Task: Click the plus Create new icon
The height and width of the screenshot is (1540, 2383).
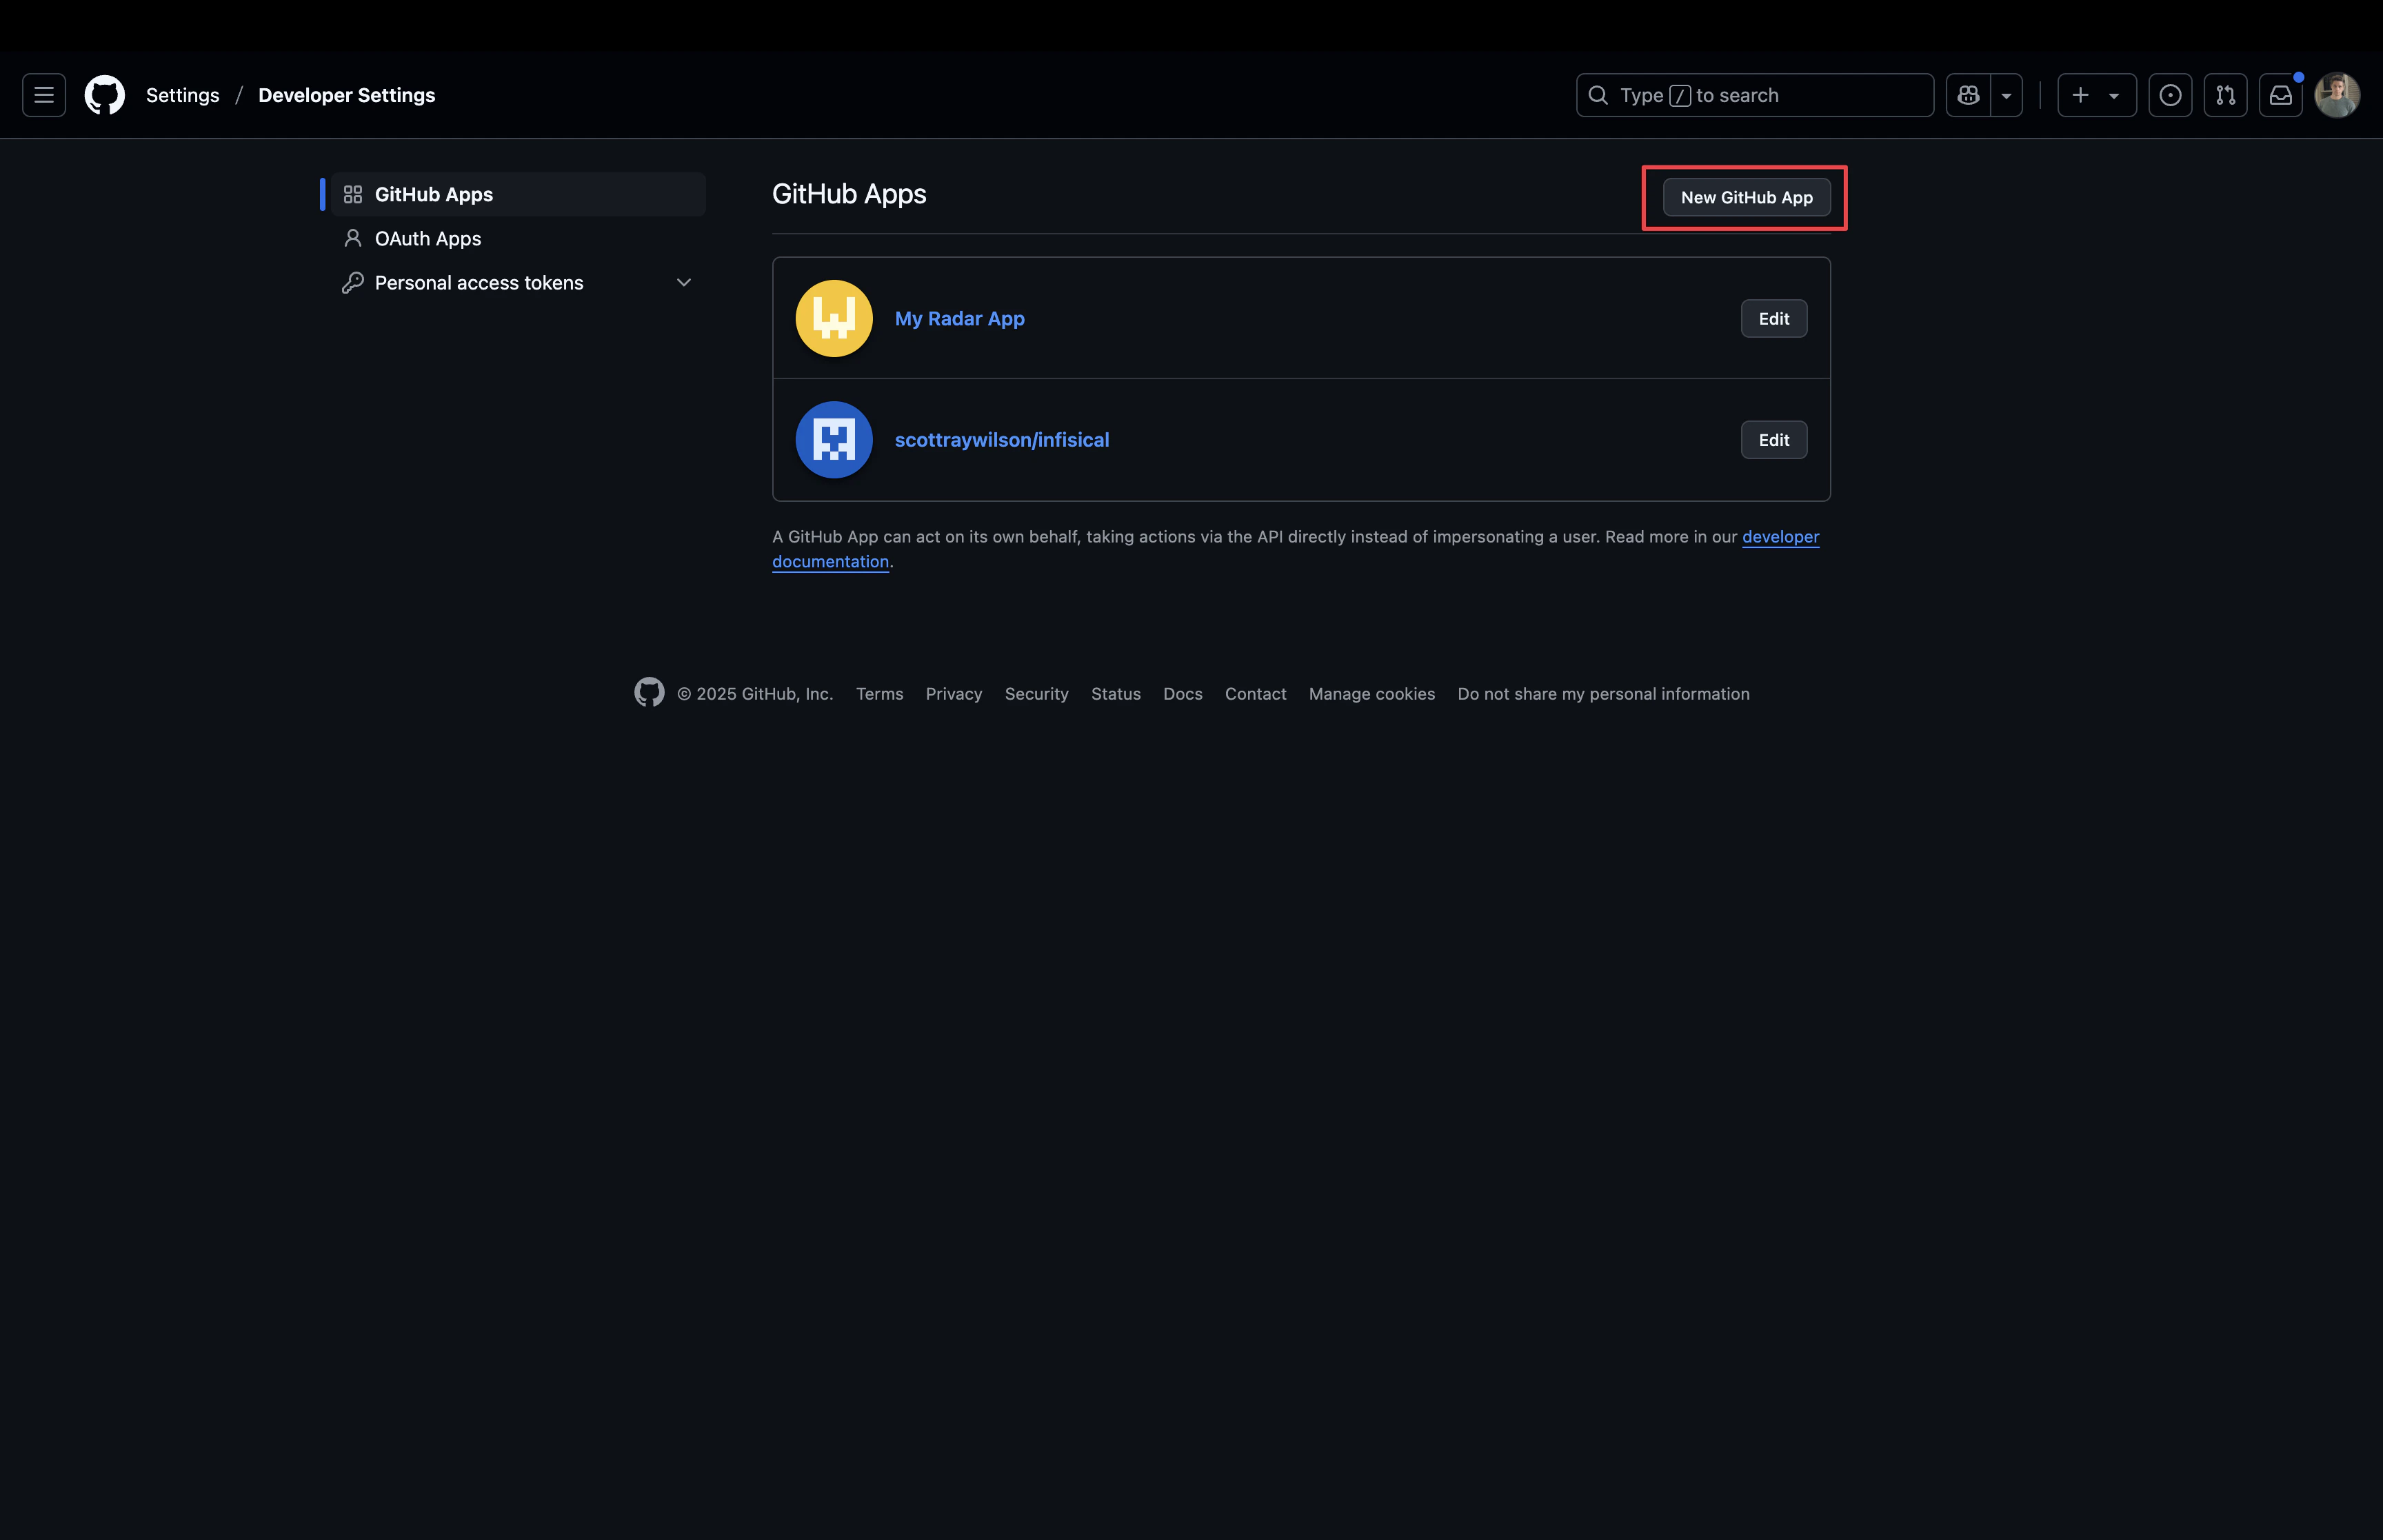Action: [2080, 95]
